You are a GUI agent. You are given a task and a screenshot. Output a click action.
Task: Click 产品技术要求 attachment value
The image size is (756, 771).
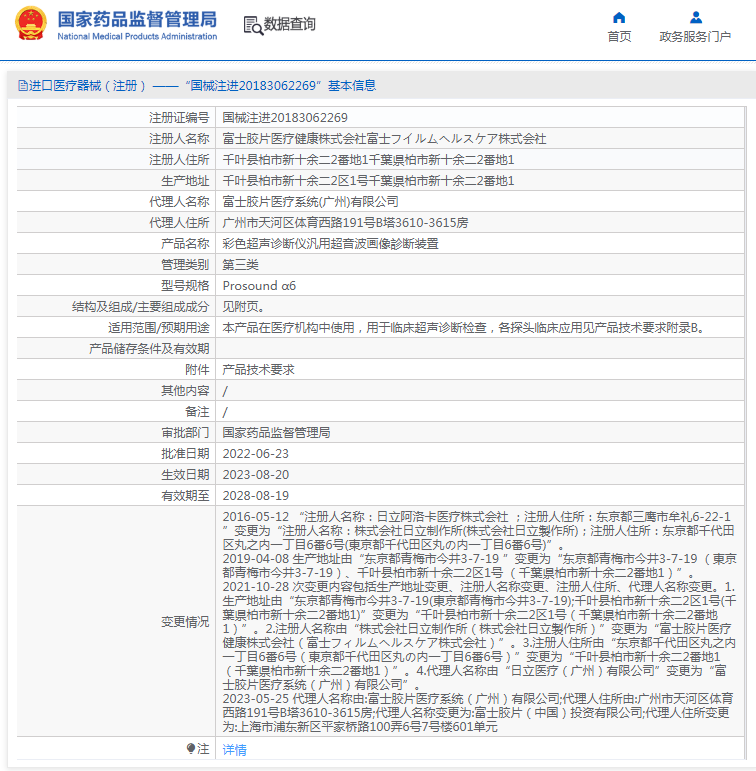tap(258, 370)
